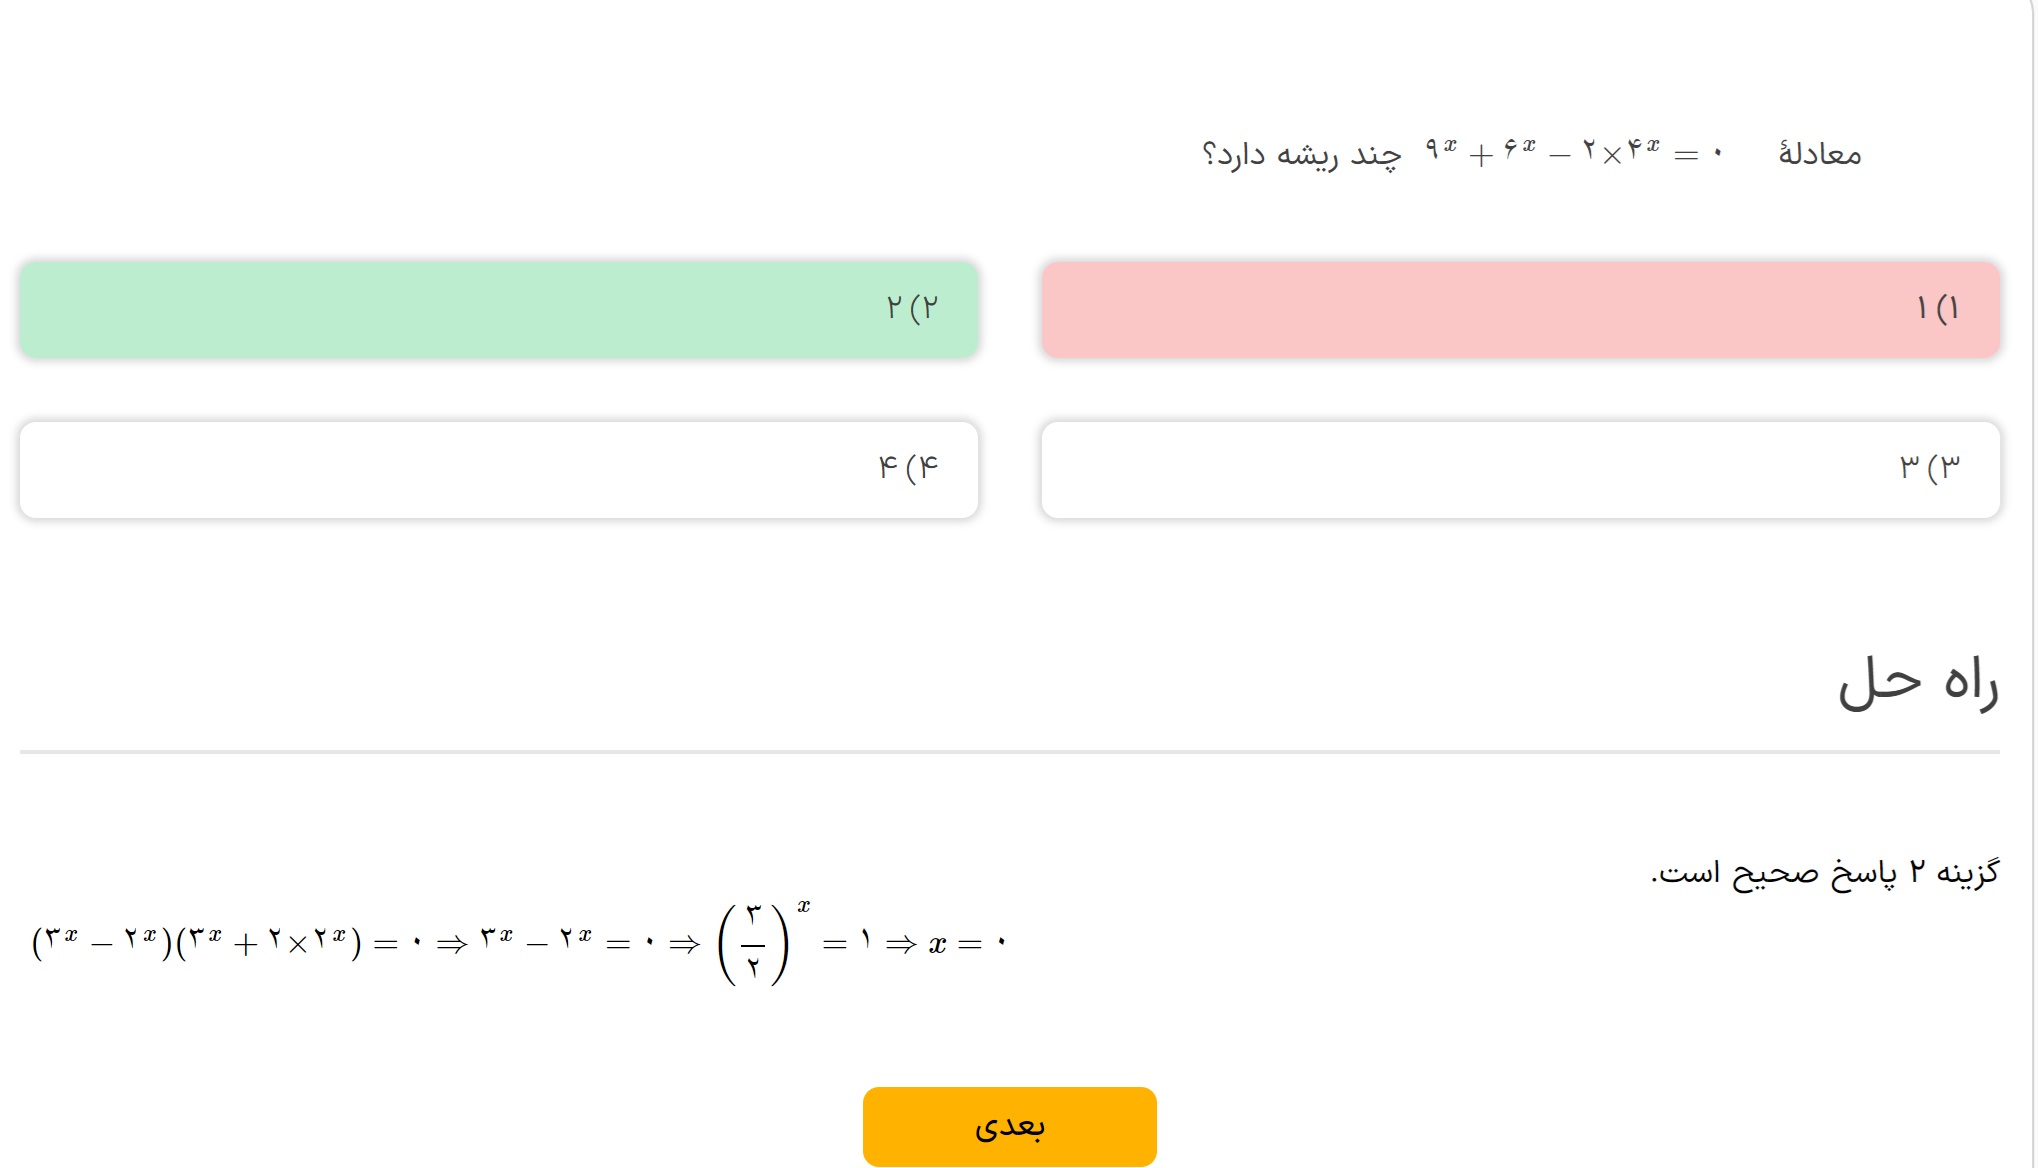2038x1168 pixels.
Task: Click the راه حل solution heading
Action: click(x=1918, y=683)
